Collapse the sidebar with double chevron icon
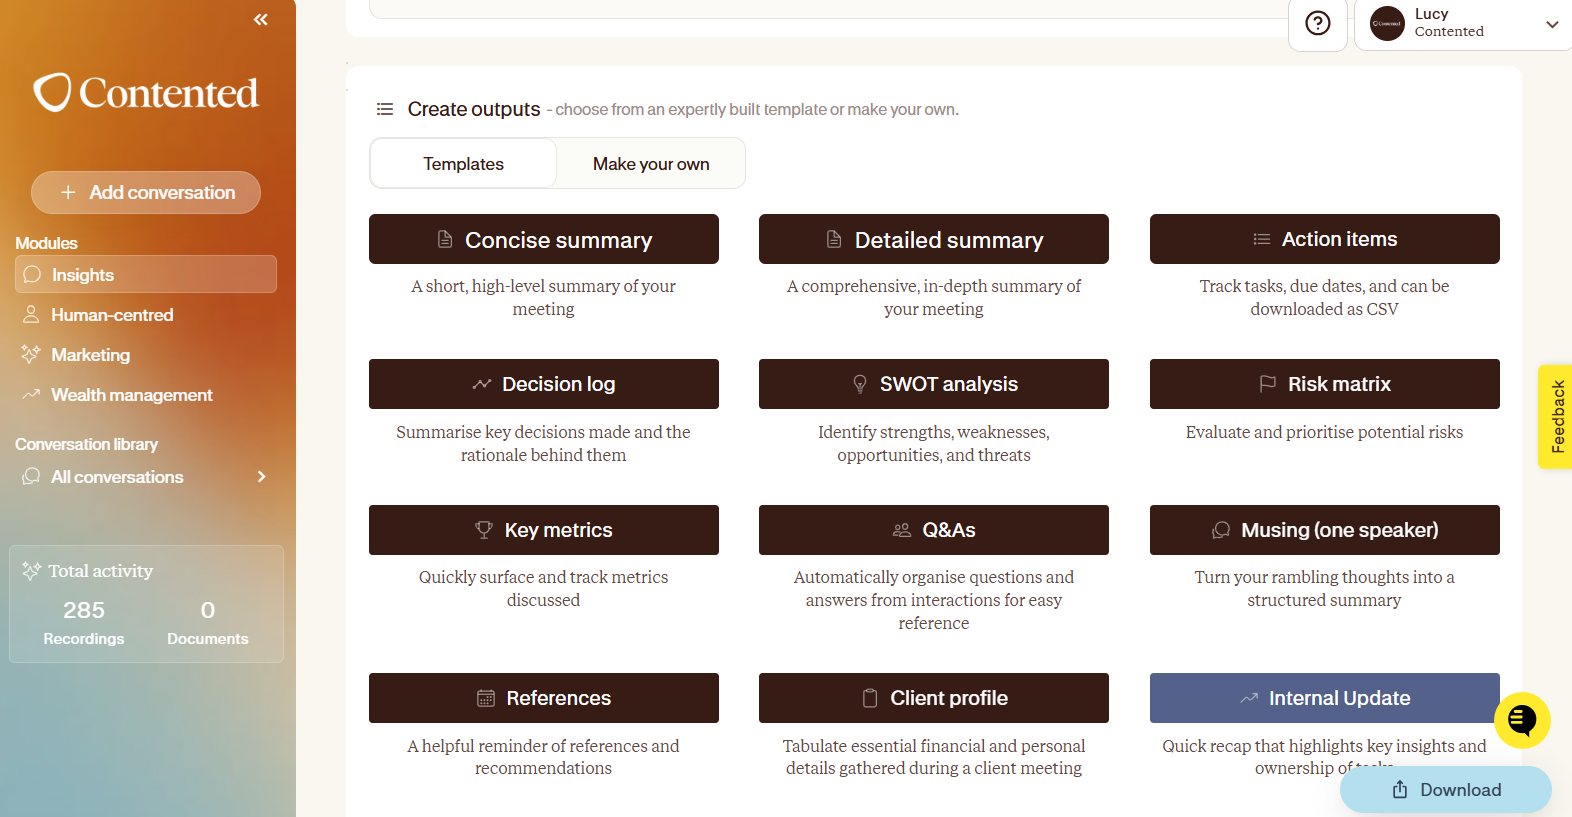Viewport: 1572px width, 817px height. 261,19
